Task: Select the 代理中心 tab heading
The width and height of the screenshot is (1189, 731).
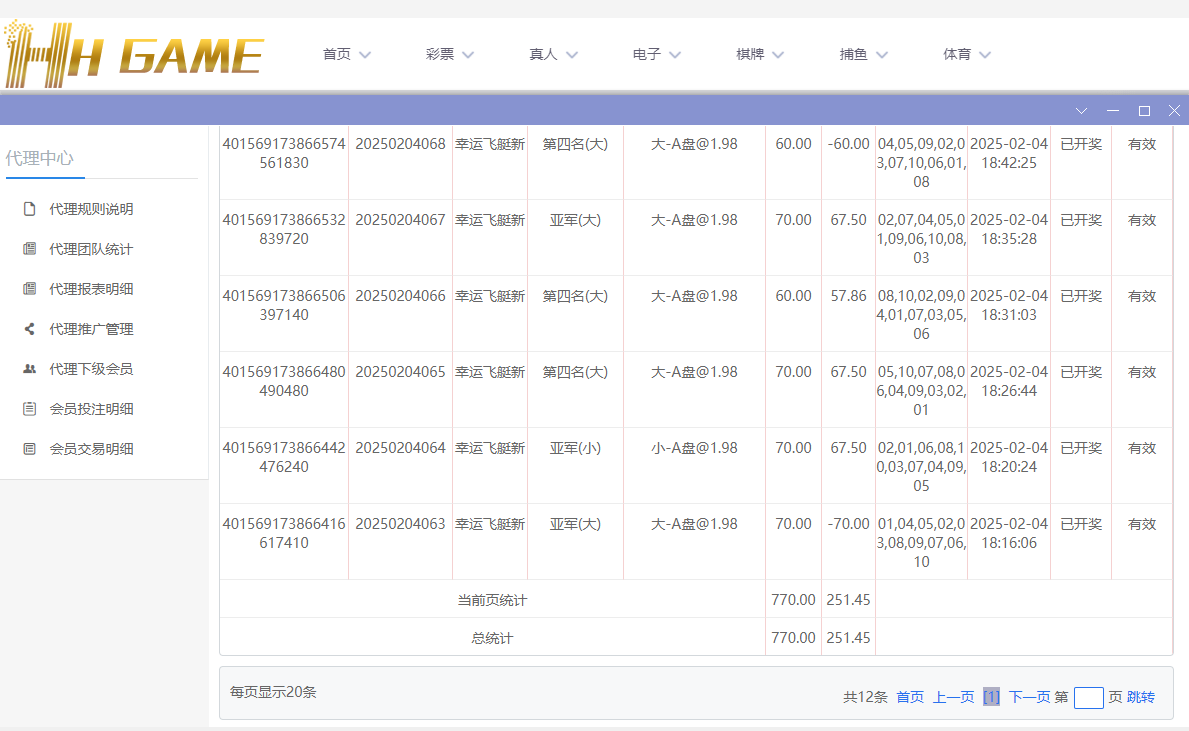Action: 40,158
